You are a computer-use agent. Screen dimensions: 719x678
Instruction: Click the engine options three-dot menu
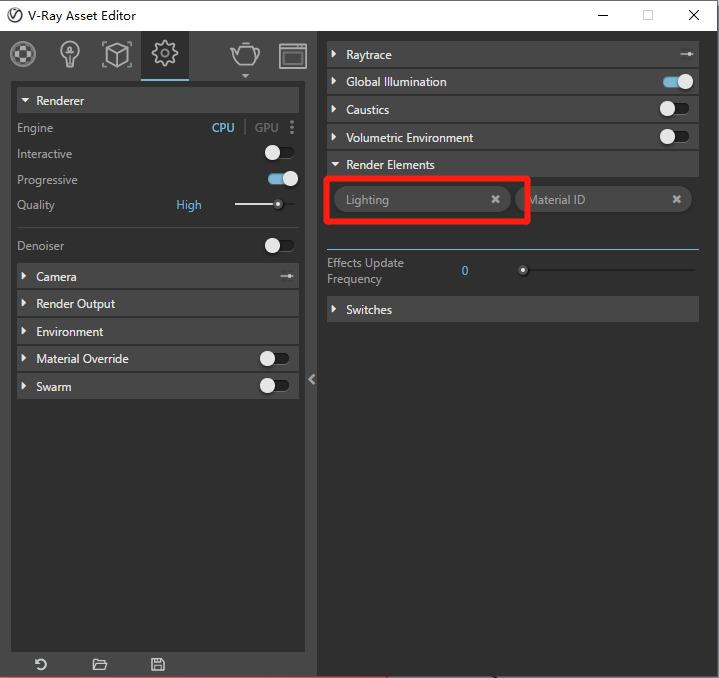click(x=292, y=127)
